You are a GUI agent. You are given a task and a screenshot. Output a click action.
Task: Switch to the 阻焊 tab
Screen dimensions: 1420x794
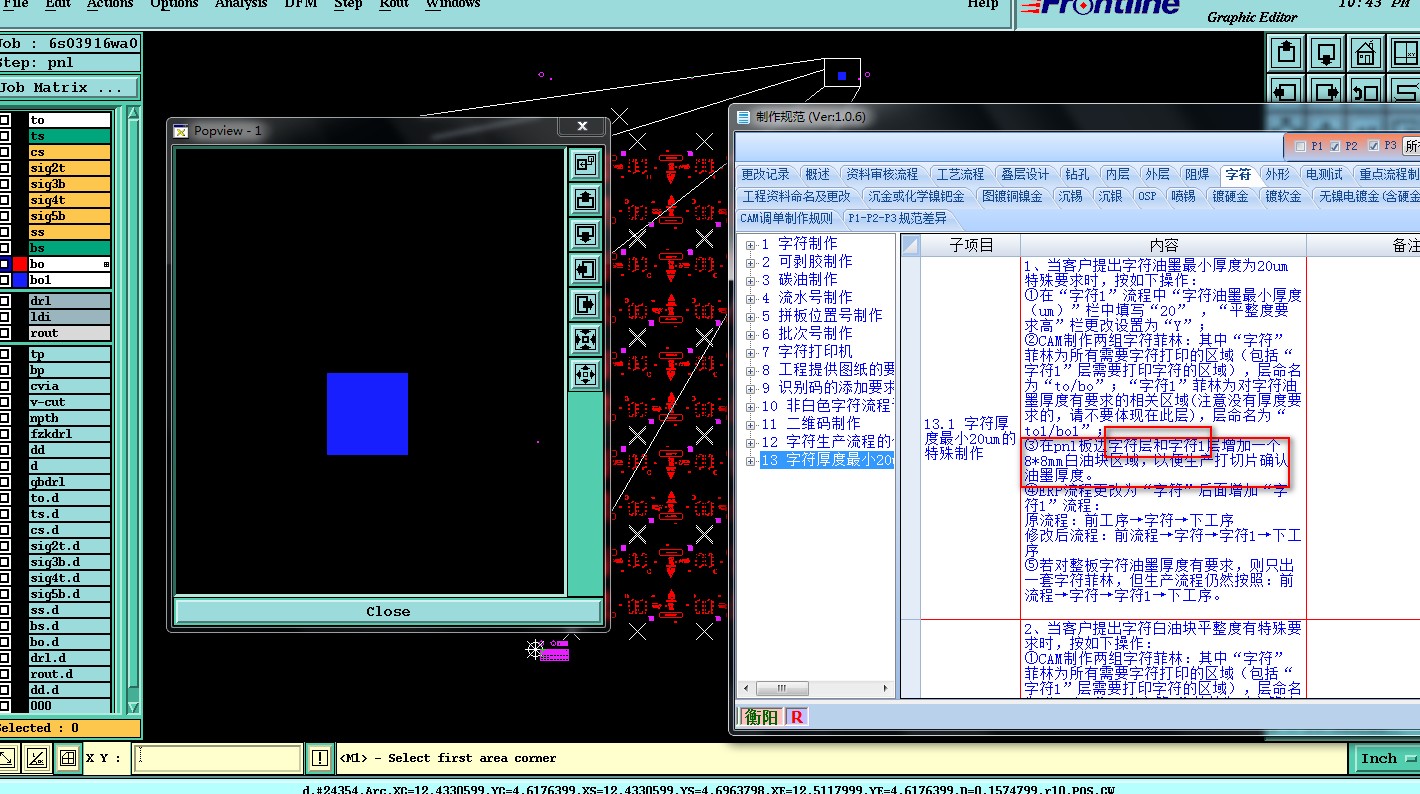tap(1197, 174)
